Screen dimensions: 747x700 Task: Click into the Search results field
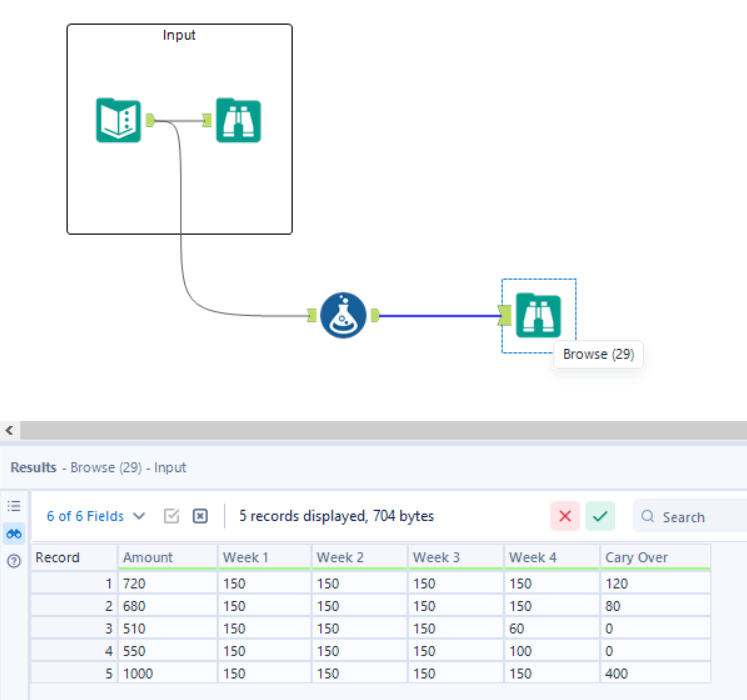coord(691,517)
